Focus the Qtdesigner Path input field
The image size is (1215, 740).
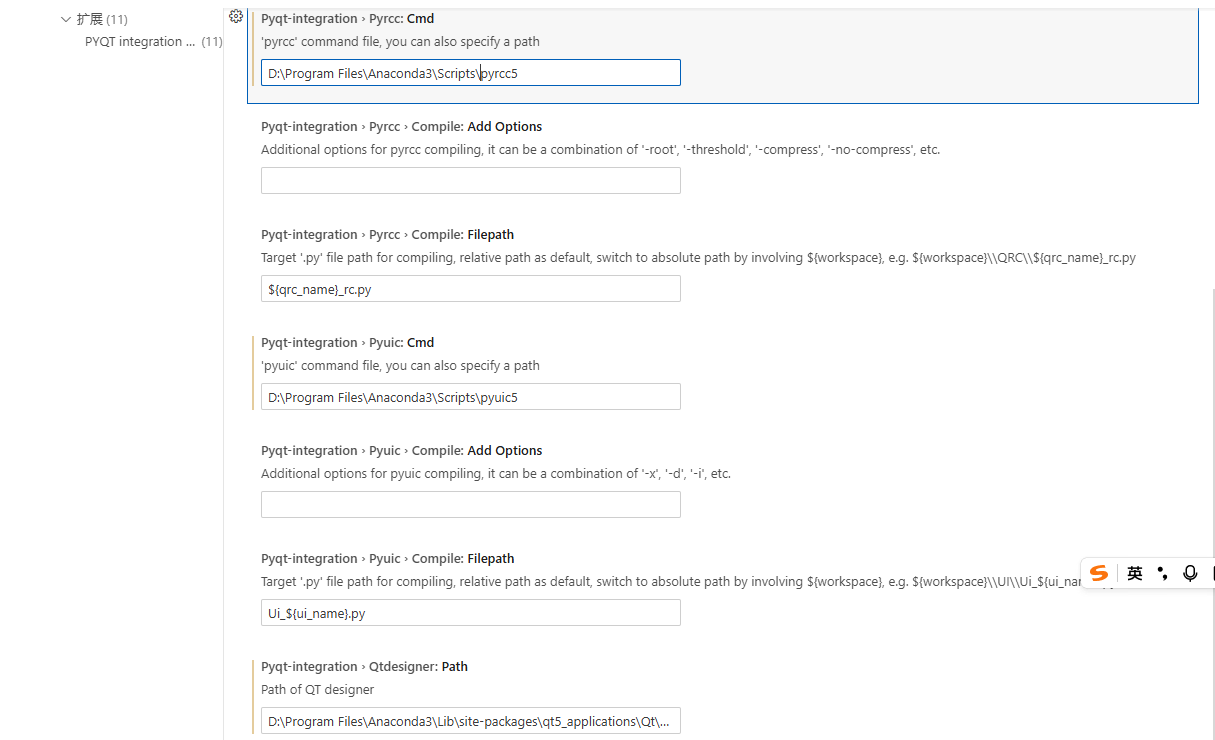471,720
